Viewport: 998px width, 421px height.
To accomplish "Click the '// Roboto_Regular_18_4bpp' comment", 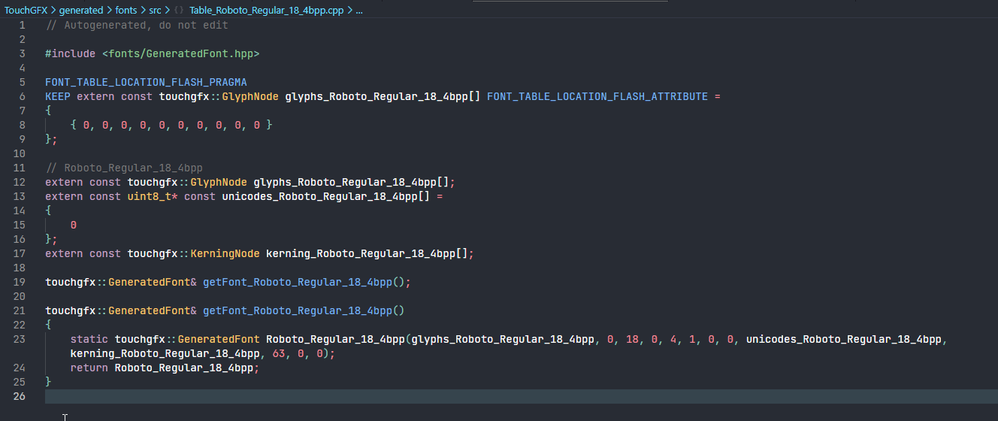I will 124,168.
